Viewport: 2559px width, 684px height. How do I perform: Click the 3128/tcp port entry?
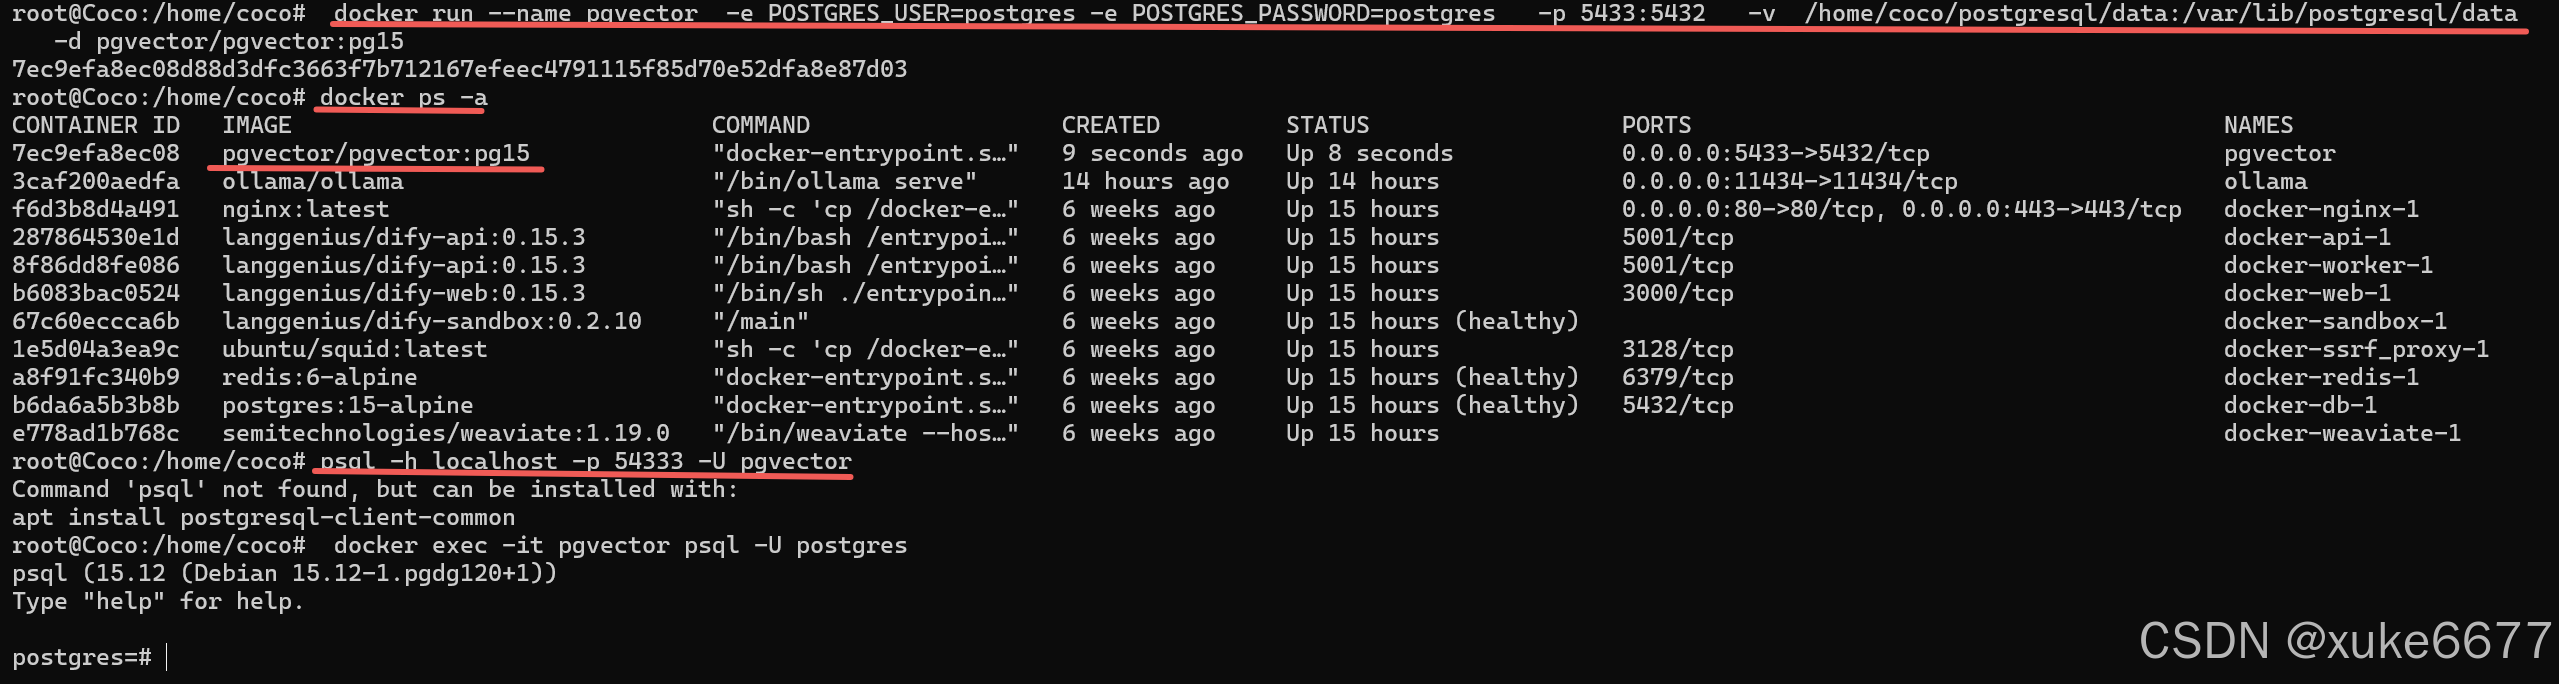1678,349
